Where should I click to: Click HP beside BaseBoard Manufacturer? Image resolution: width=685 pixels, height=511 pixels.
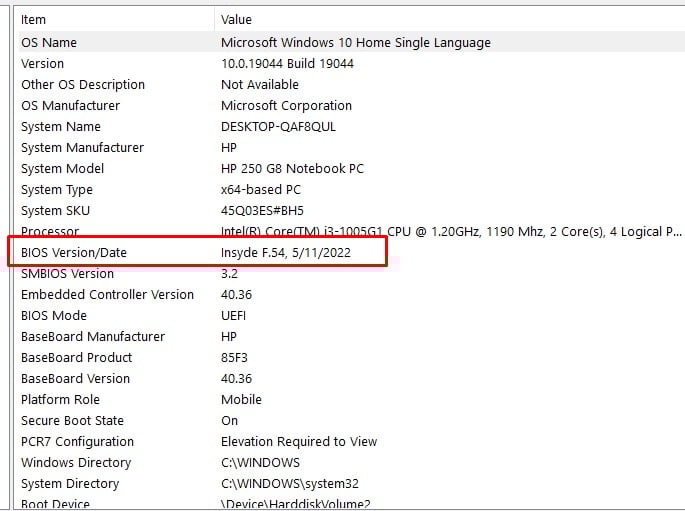pos(229,336)
